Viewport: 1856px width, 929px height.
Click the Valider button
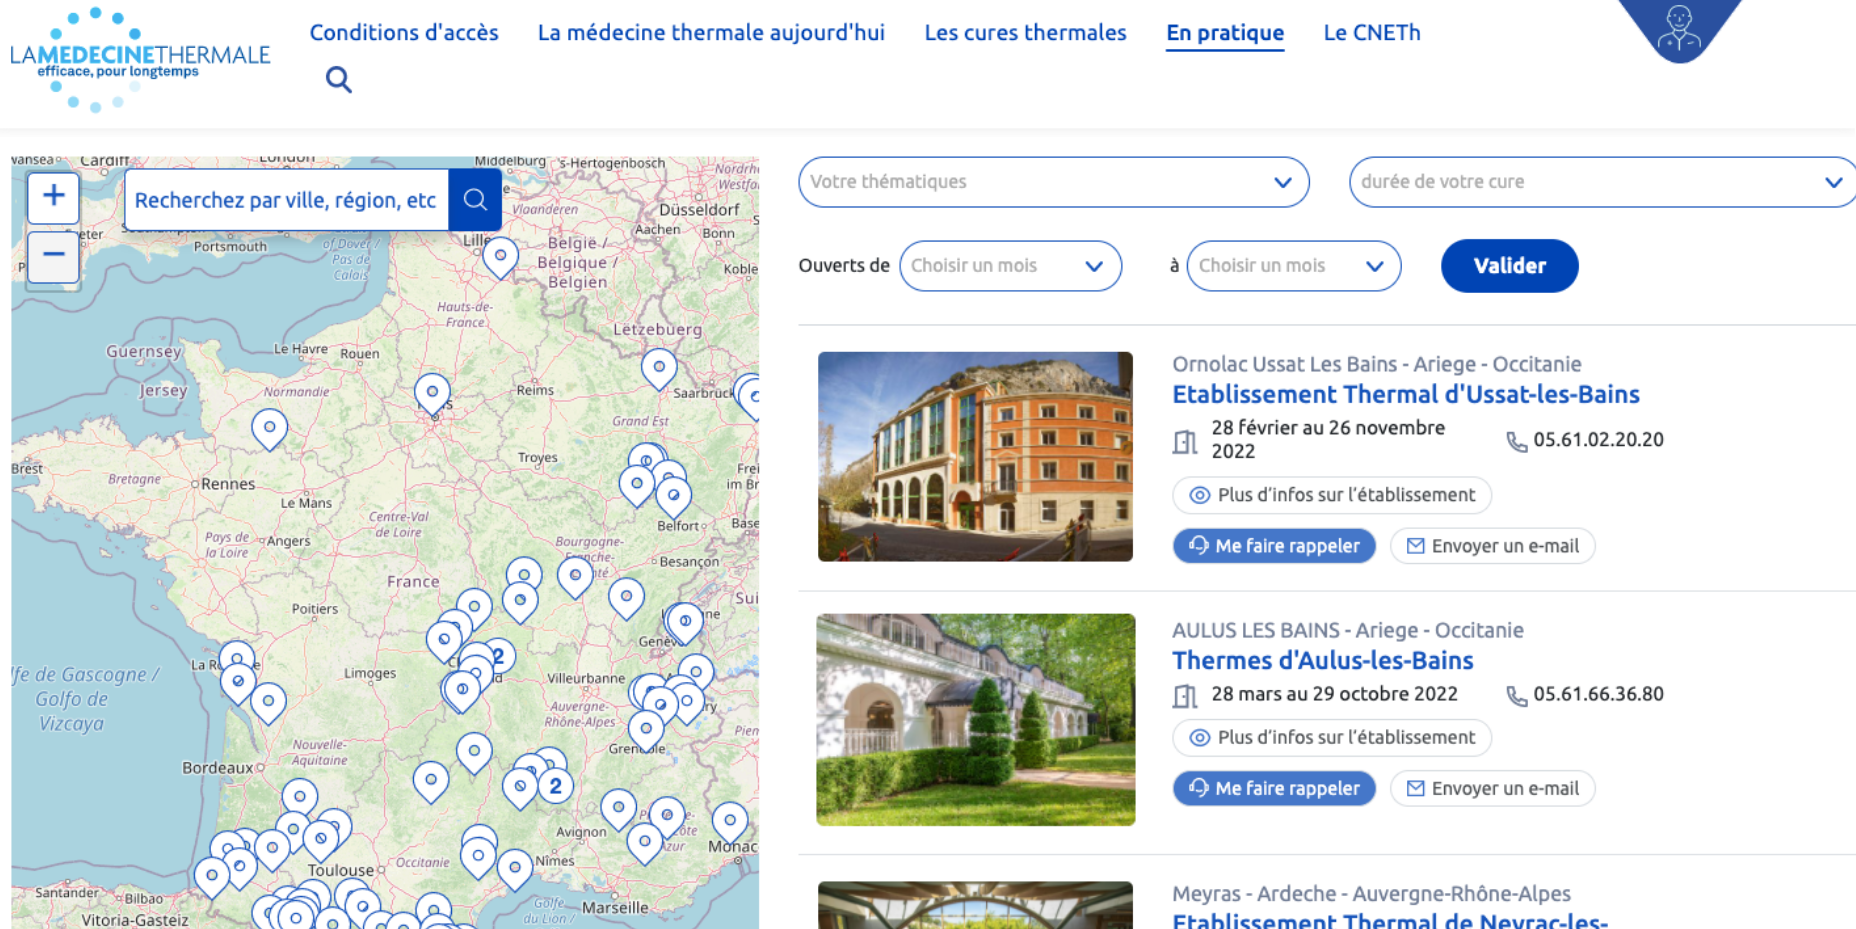pyautogui.click(x=1509, y=266)
